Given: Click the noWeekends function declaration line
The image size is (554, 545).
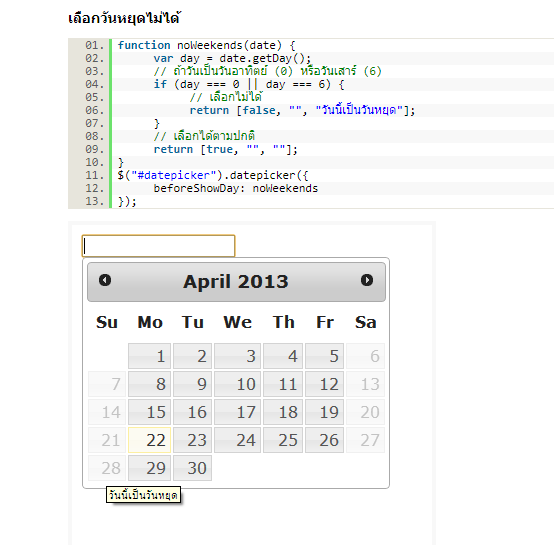Looking at the screenshot, I should [x=206, y=45].
